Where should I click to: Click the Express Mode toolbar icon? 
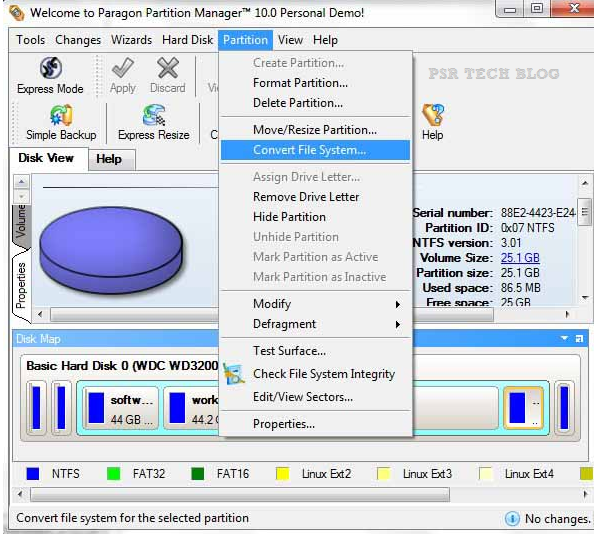[51, 68]
